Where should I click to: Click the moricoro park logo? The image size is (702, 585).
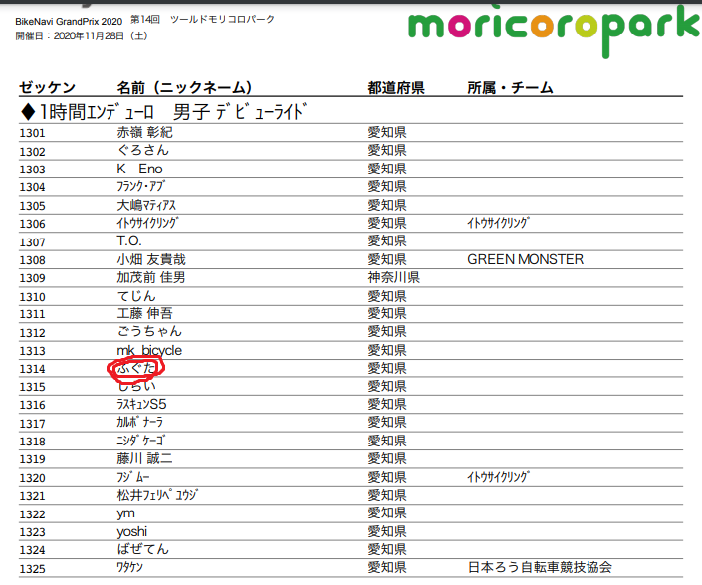pos(554,30)
